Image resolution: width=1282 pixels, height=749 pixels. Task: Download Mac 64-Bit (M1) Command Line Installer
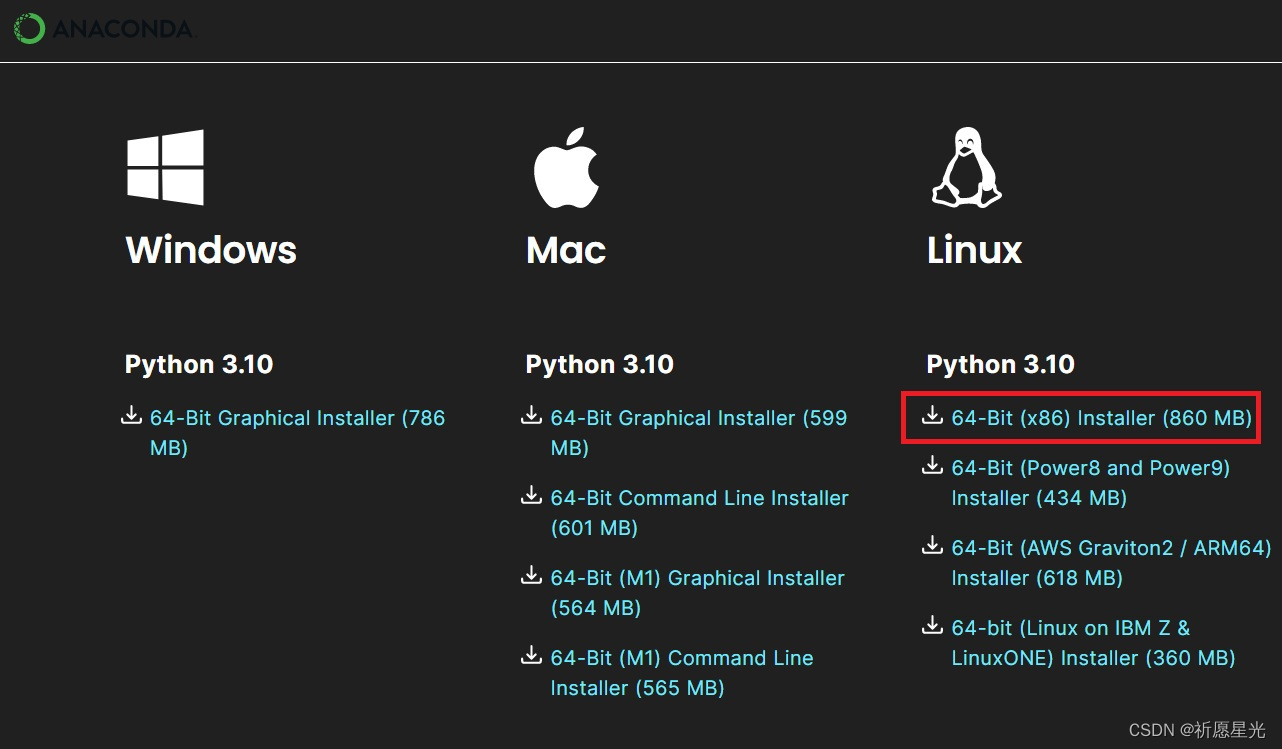click(682, 673)
